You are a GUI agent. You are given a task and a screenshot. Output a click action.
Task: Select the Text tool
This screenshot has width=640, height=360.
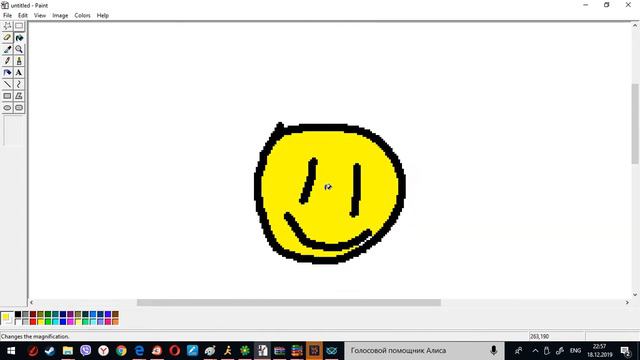point(19,73)
